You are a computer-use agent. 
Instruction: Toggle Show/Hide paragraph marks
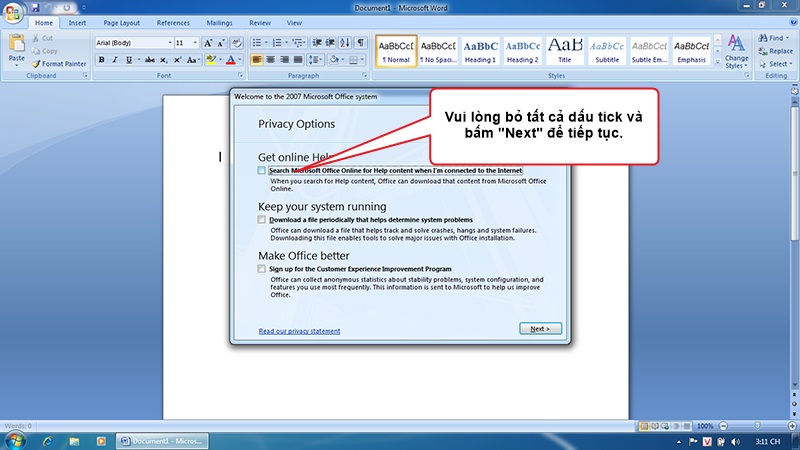[361, 43]
